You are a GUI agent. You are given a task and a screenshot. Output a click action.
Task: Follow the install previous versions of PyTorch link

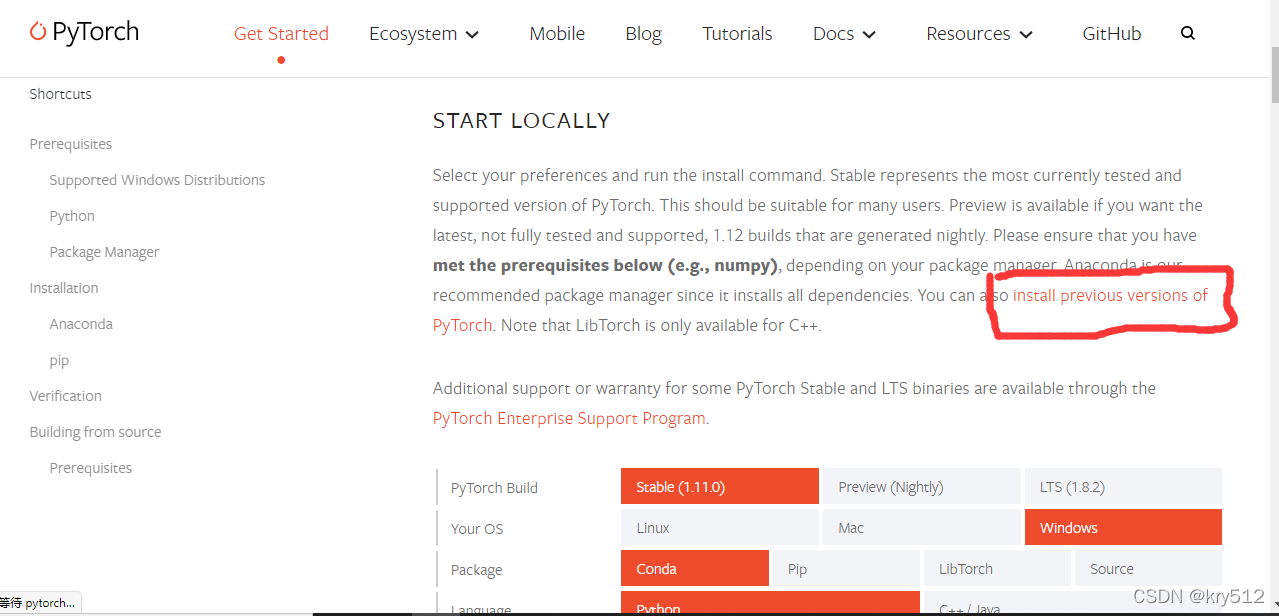(1110, 295)
